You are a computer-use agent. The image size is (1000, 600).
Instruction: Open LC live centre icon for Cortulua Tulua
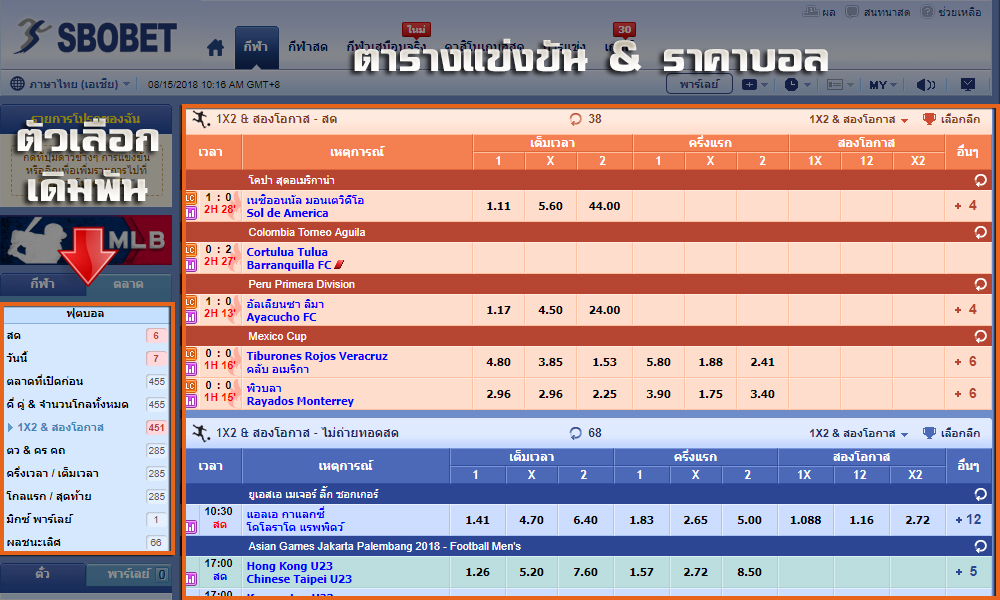coord(191,250)
